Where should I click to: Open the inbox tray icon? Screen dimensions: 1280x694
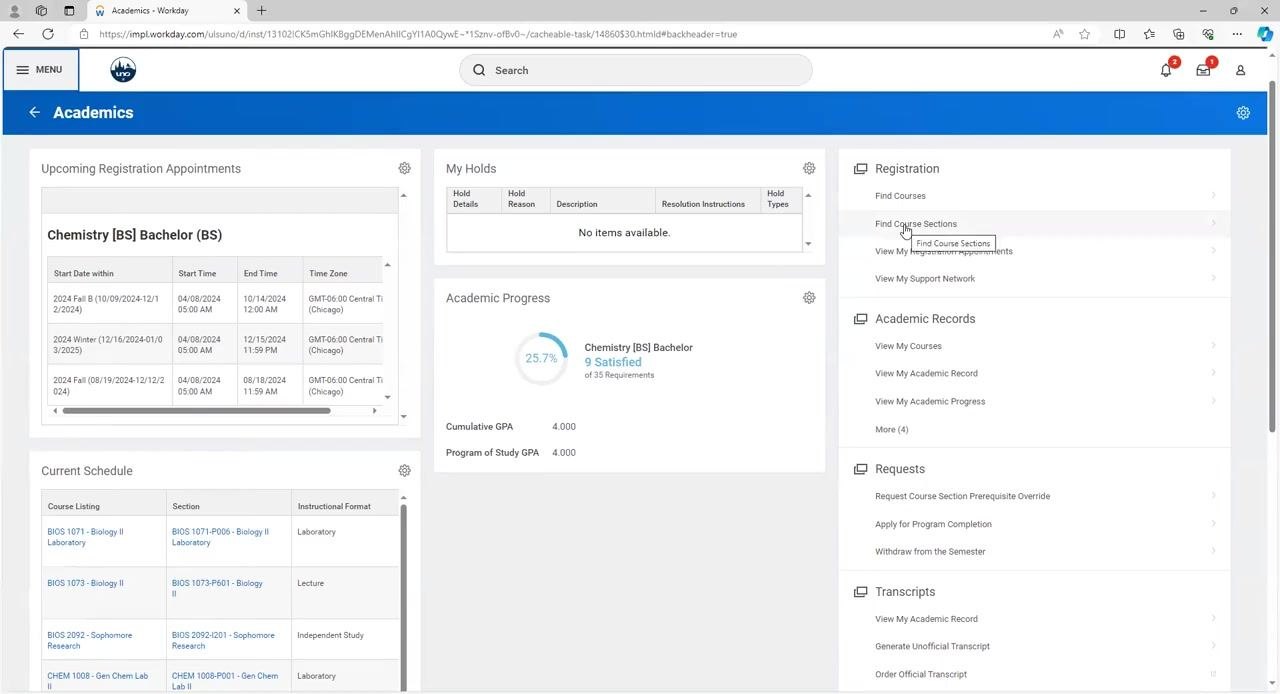pos(1204,70)
